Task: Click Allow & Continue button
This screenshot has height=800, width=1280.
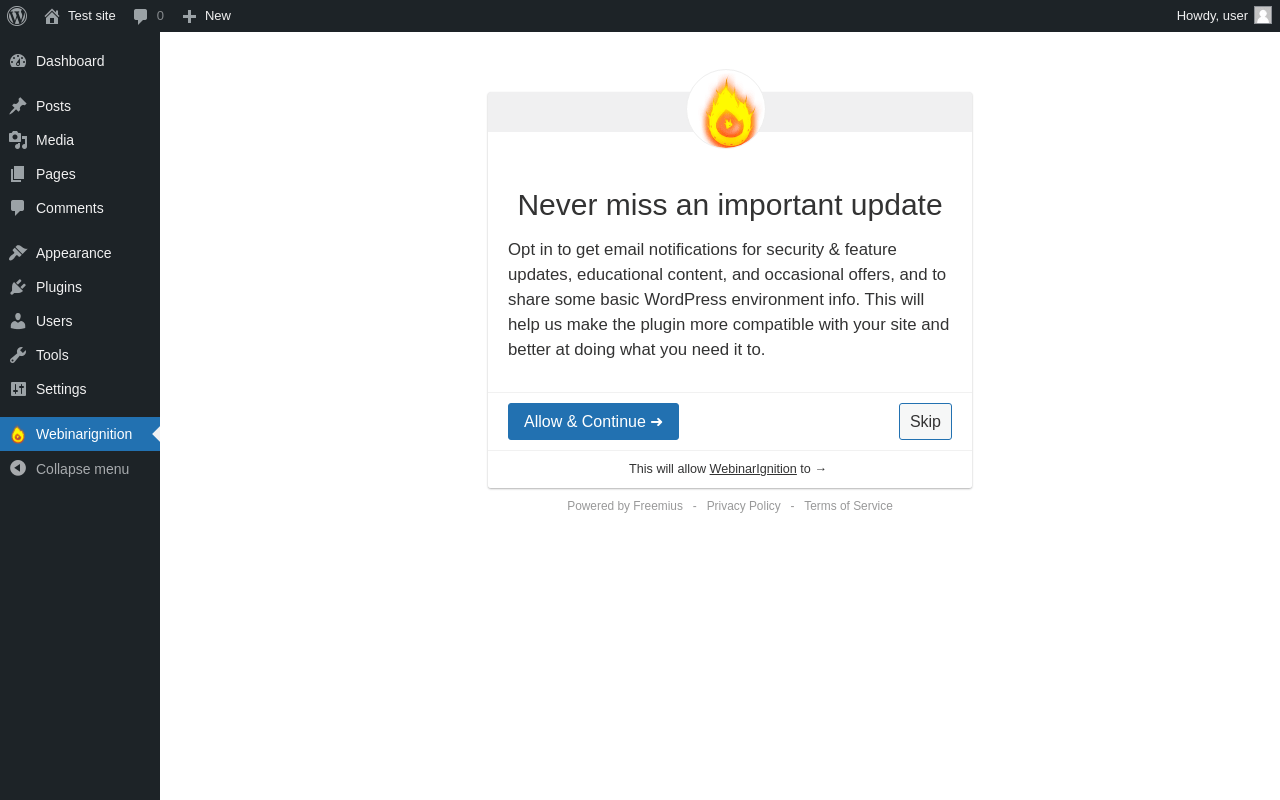Action: (593, 421)
